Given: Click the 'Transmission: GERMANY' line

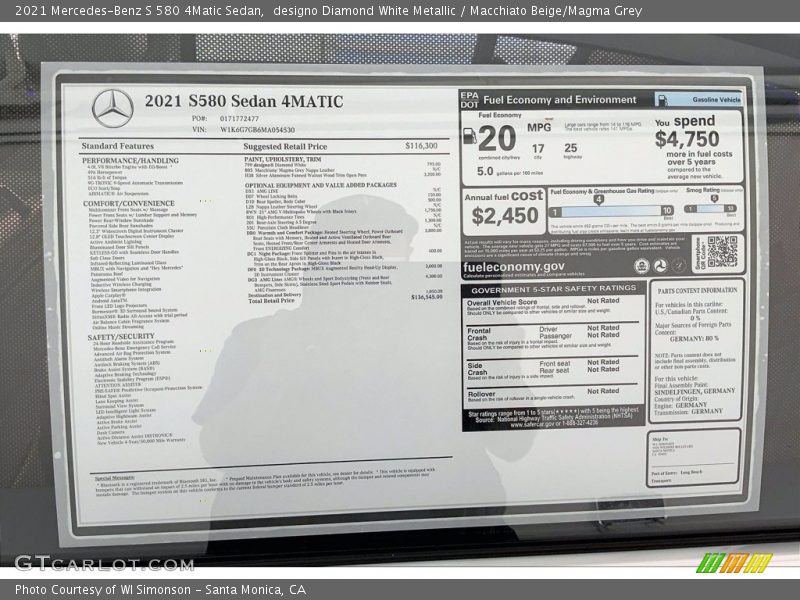Looking at the screenshot, I should pyautogui.click(x=688, y=411).
